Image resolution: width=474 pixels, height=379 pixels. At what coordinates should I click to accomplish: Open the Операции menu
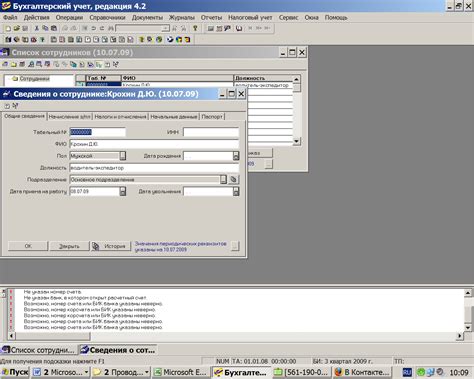(69, 18)
